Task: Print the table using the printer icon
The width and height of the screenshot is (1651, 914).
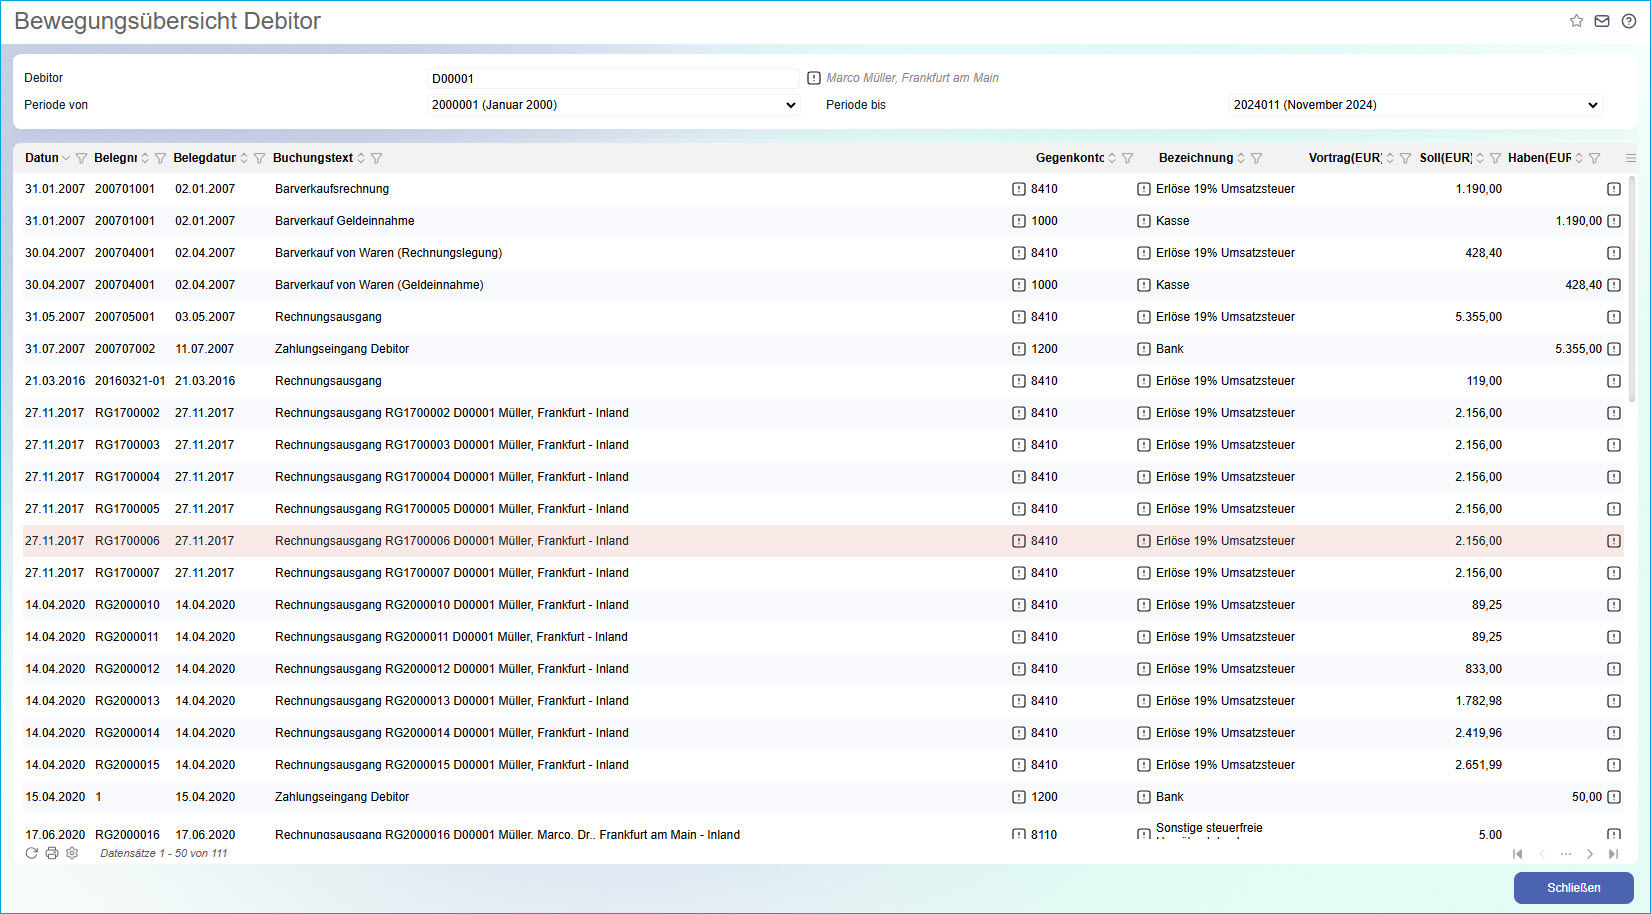Action: click(x=52, y=853)
